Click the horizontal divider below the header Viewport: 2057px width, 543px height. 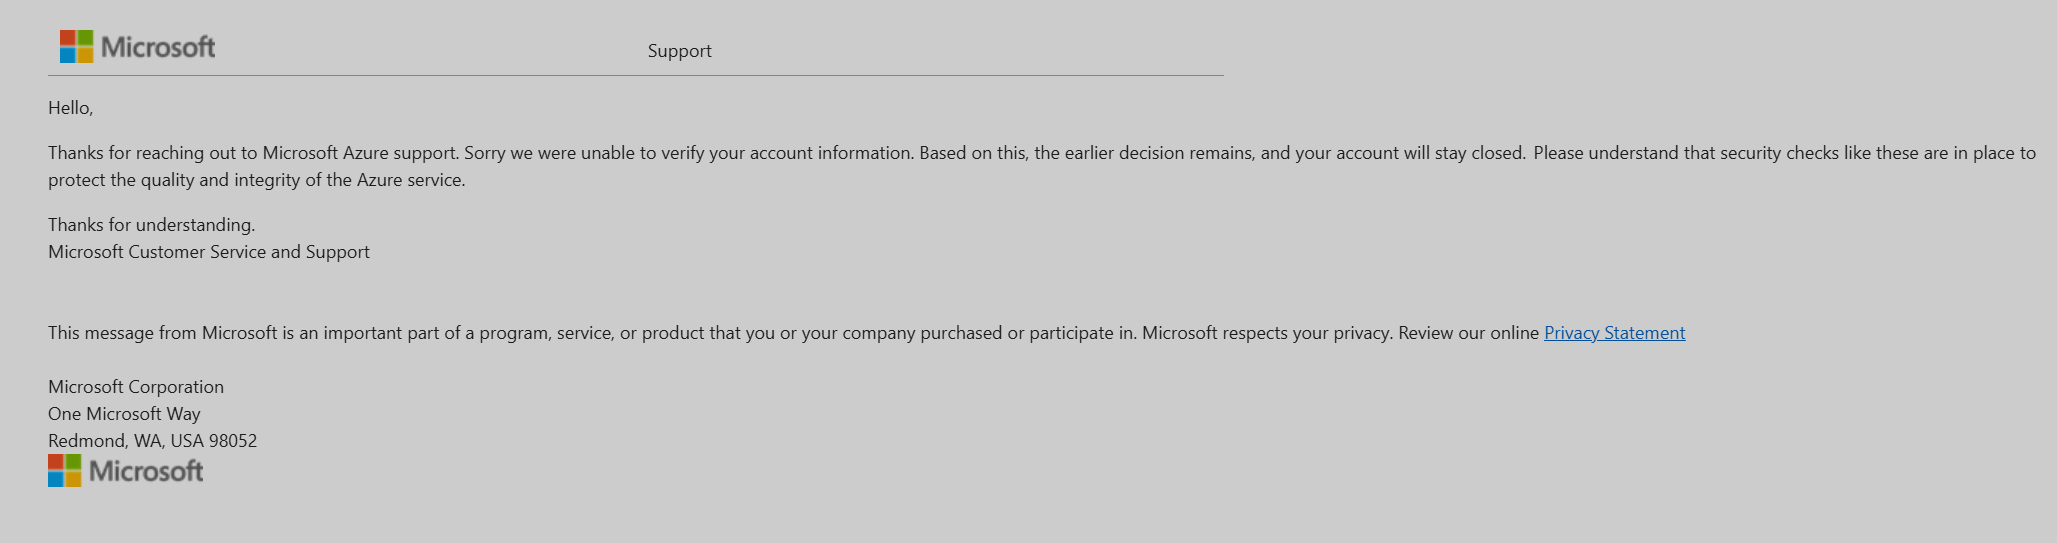point(636,75)
